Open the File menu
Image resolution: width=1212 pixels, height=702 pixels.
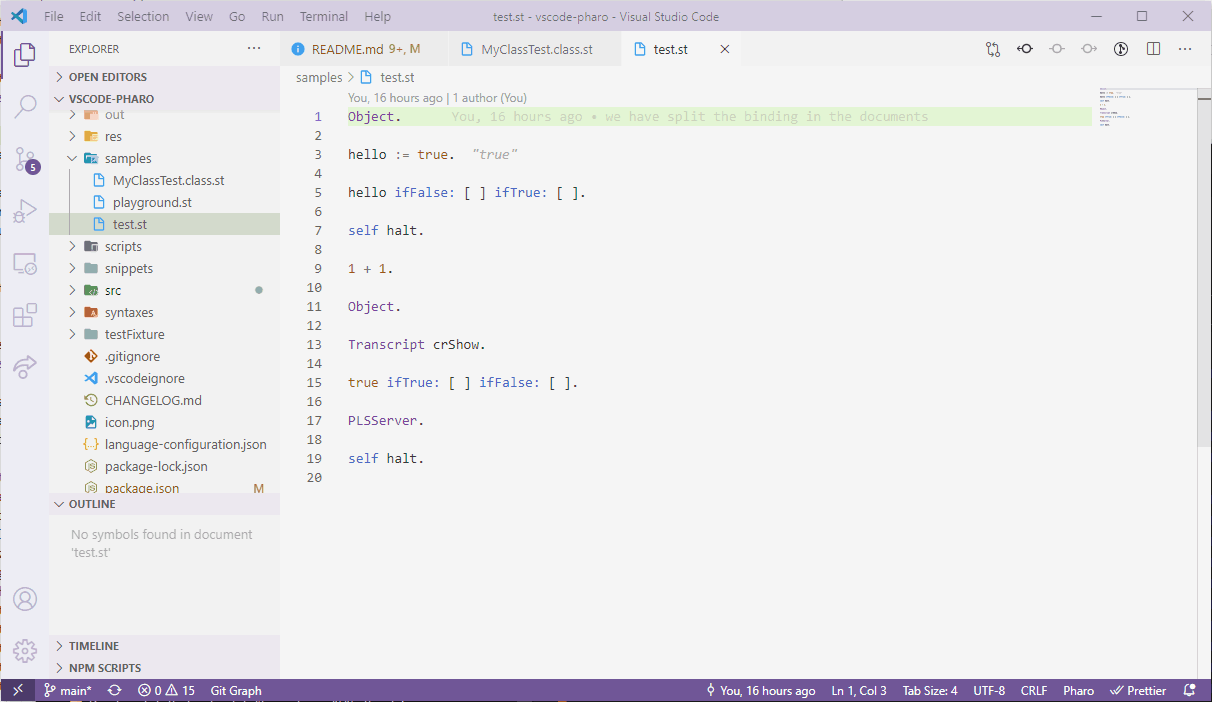pyautogui.click(x=54, y=16)
